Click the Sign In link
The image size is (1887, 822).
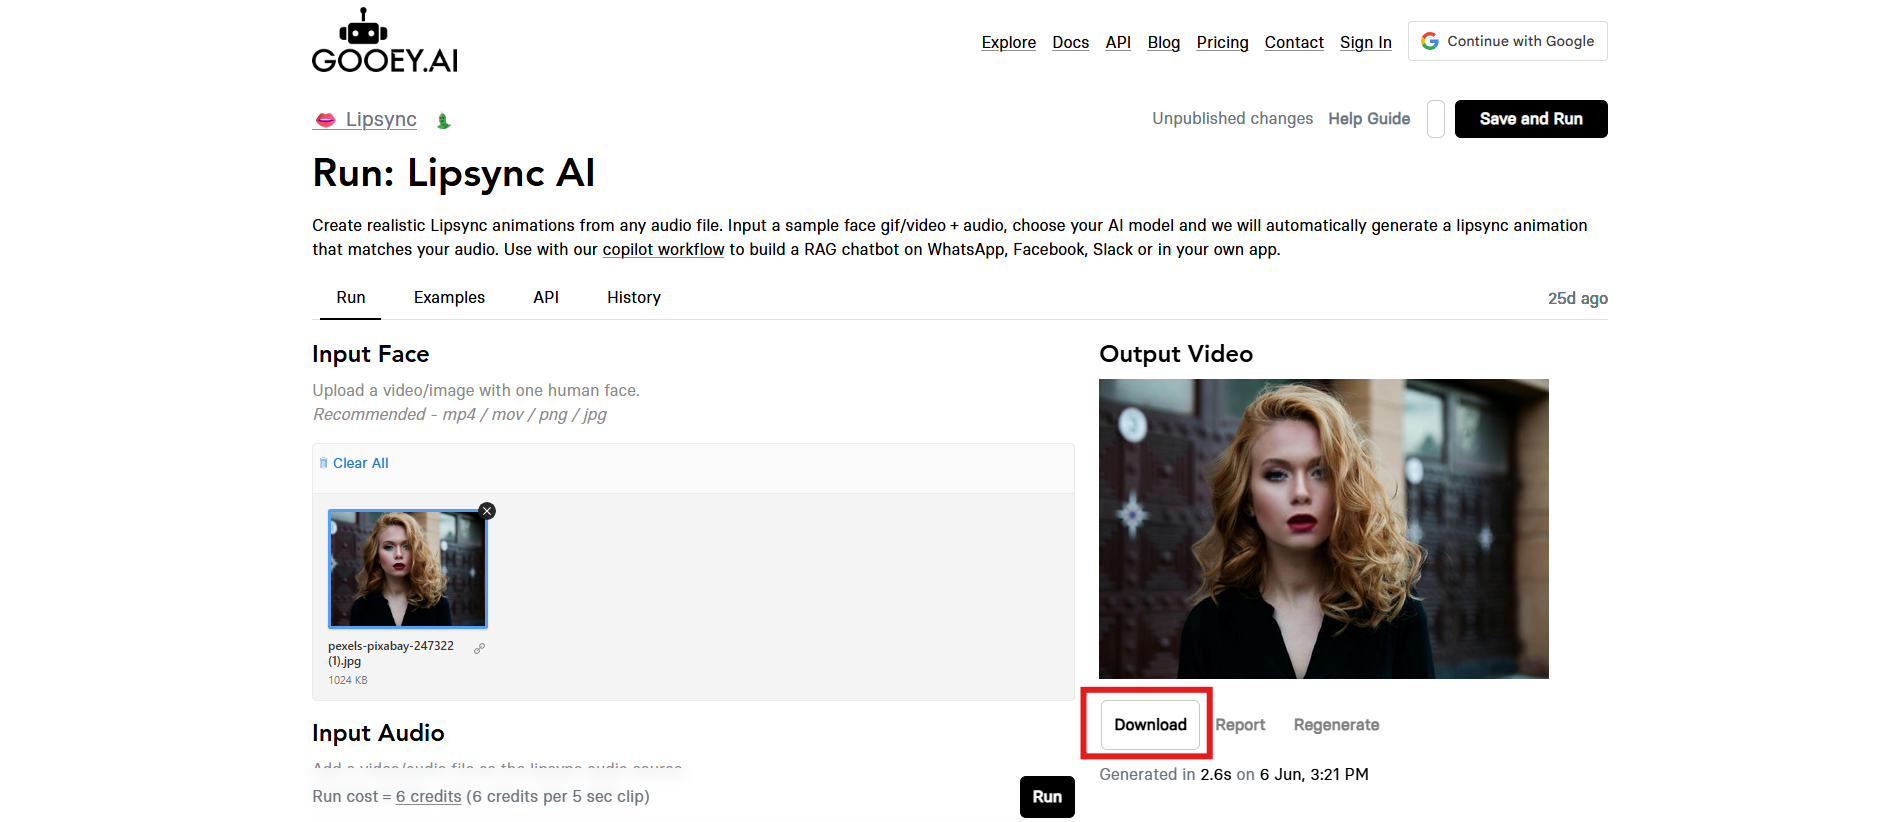click(x=1365, y=42)
